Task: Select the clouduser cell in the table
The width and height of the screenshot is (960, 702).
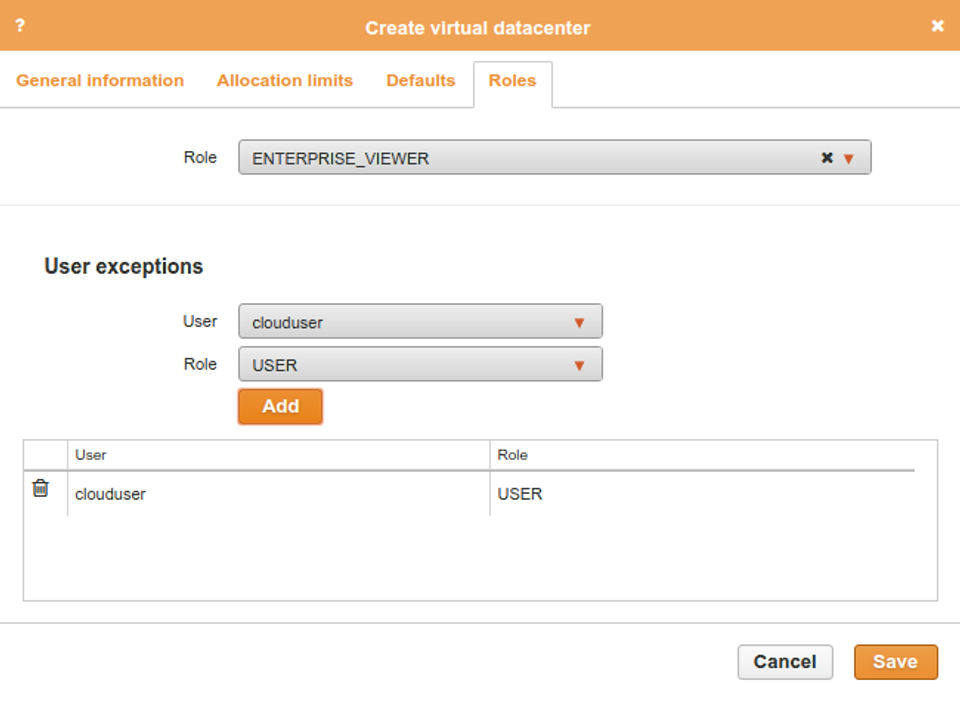Action: point(279,494)
